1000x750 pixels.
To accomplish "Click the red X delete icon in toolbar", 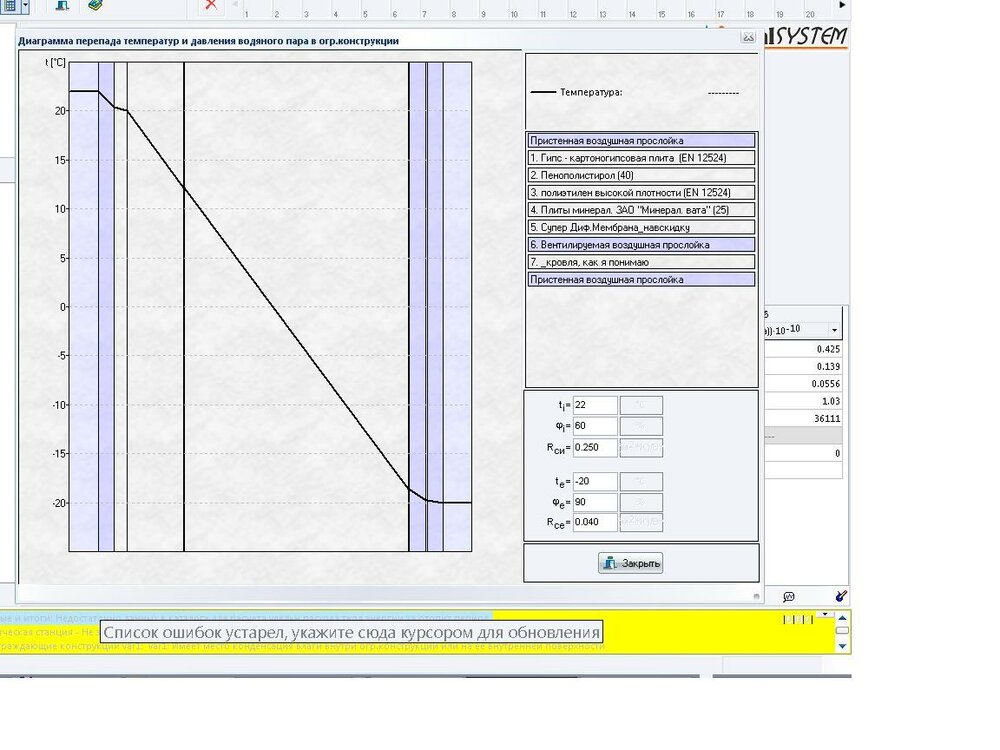I will (210, 5).
